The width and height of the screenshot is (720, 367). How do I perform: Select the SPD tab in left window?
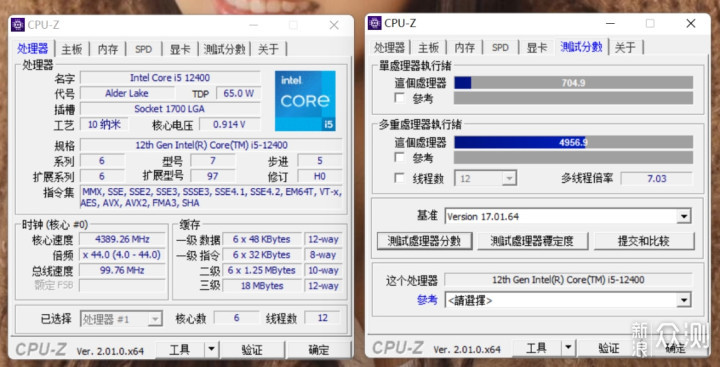143,49
